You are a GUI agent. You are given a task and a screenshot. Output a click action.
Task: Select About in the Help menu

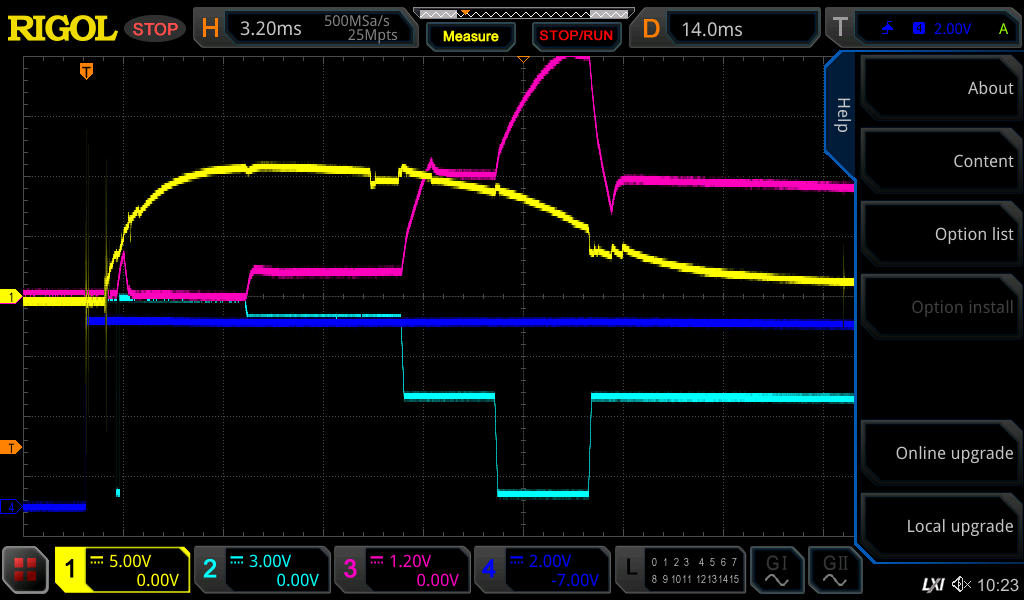pos(940,88)
